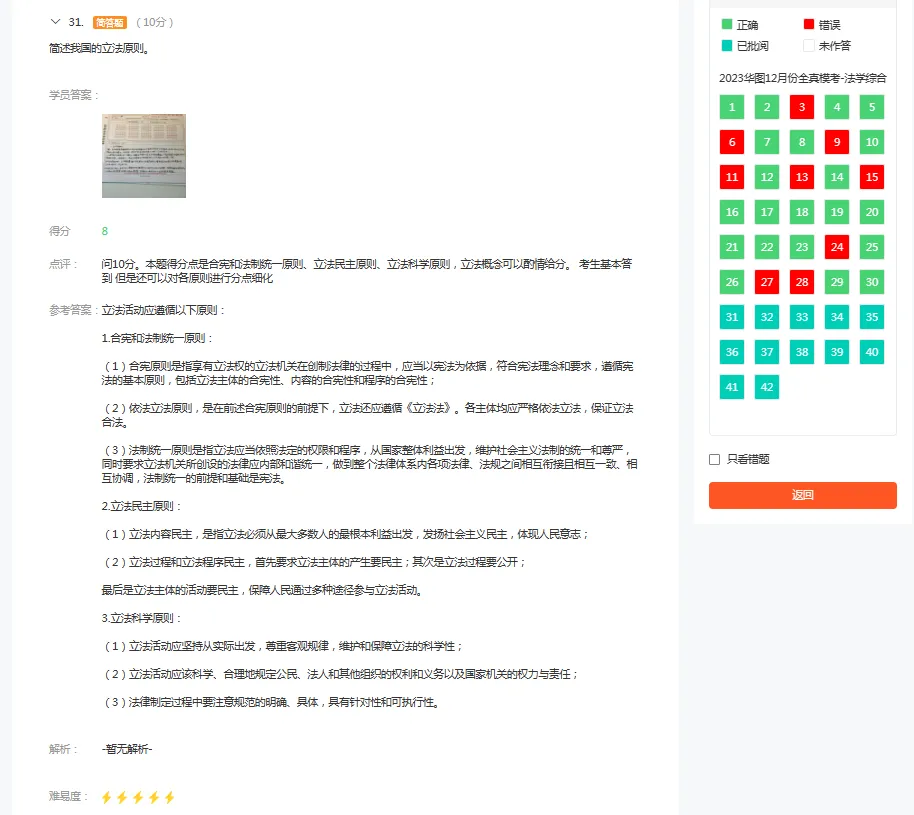Select question 14 tile
This screenshot has height=815, width=914.
[837, 177]
